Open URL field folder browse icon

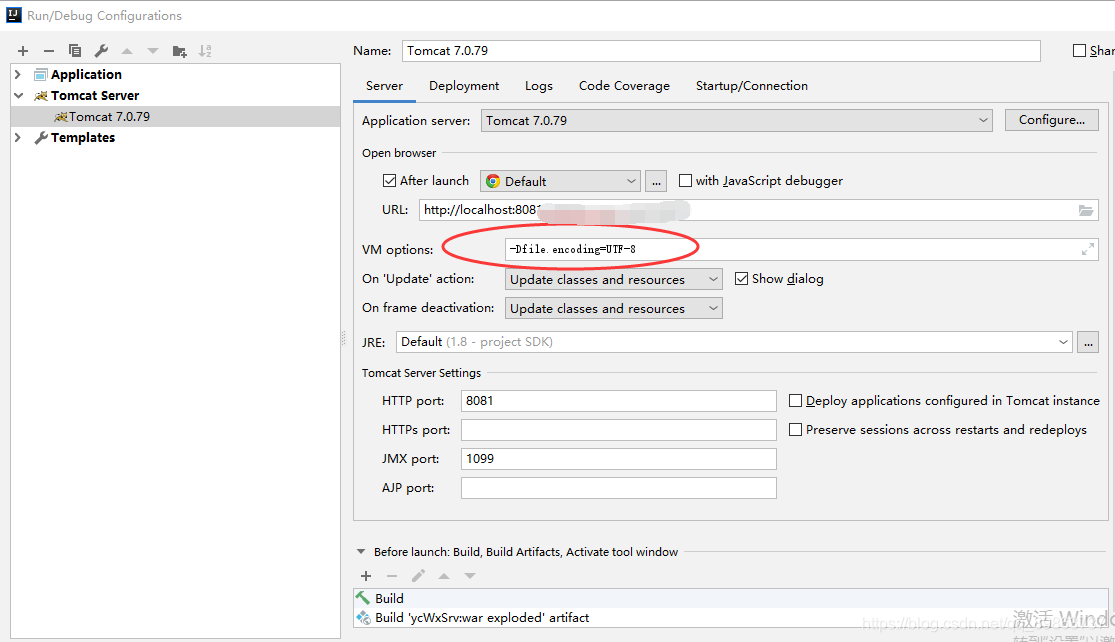pos(1085,210)
